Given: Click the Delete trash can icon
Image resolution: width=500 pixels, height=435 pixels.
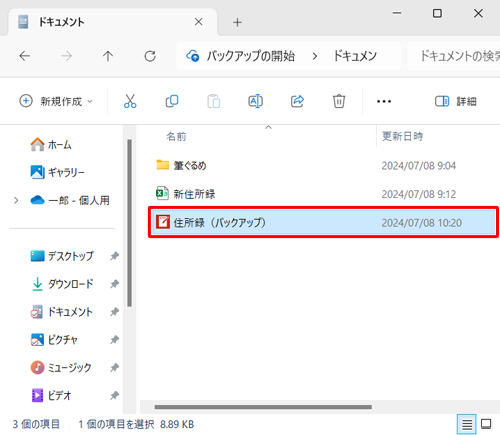Looking at the screenshot, I should tap(339, 101).
